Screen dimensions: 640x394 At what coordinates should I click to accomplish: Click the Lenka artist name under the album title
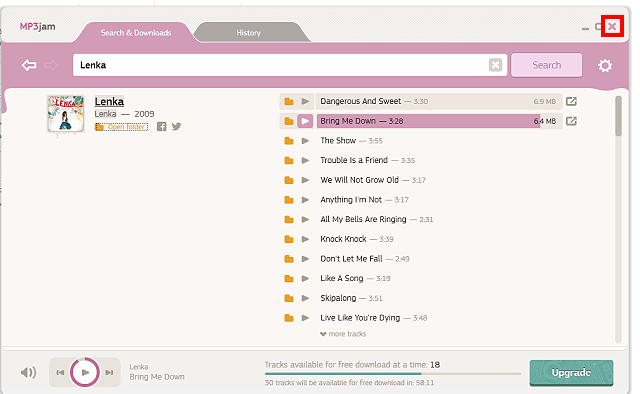tap(105, 114)
